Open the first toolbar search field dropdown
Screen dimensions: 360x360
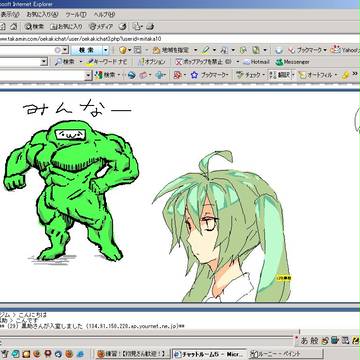(x=65, y=50)
